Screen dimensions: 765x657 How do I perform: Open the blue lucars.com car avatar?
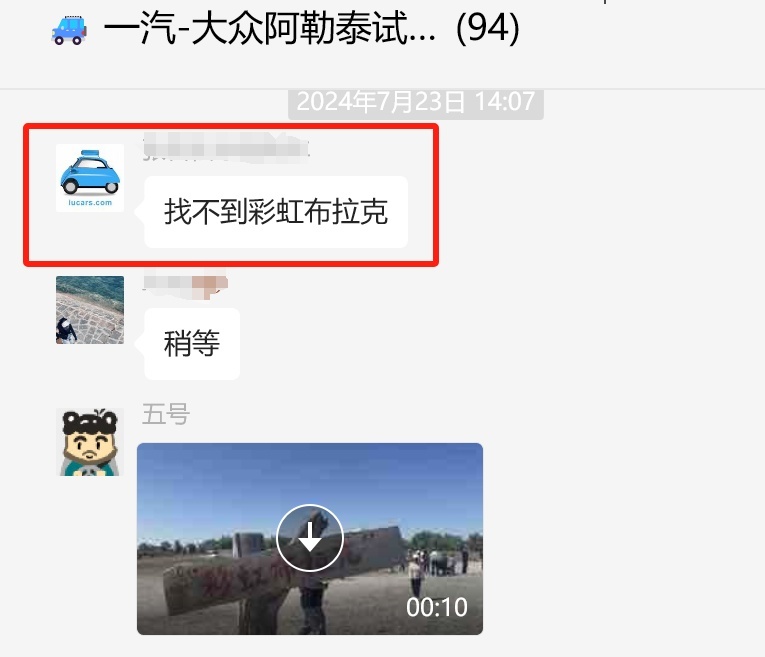pos(90,178)
